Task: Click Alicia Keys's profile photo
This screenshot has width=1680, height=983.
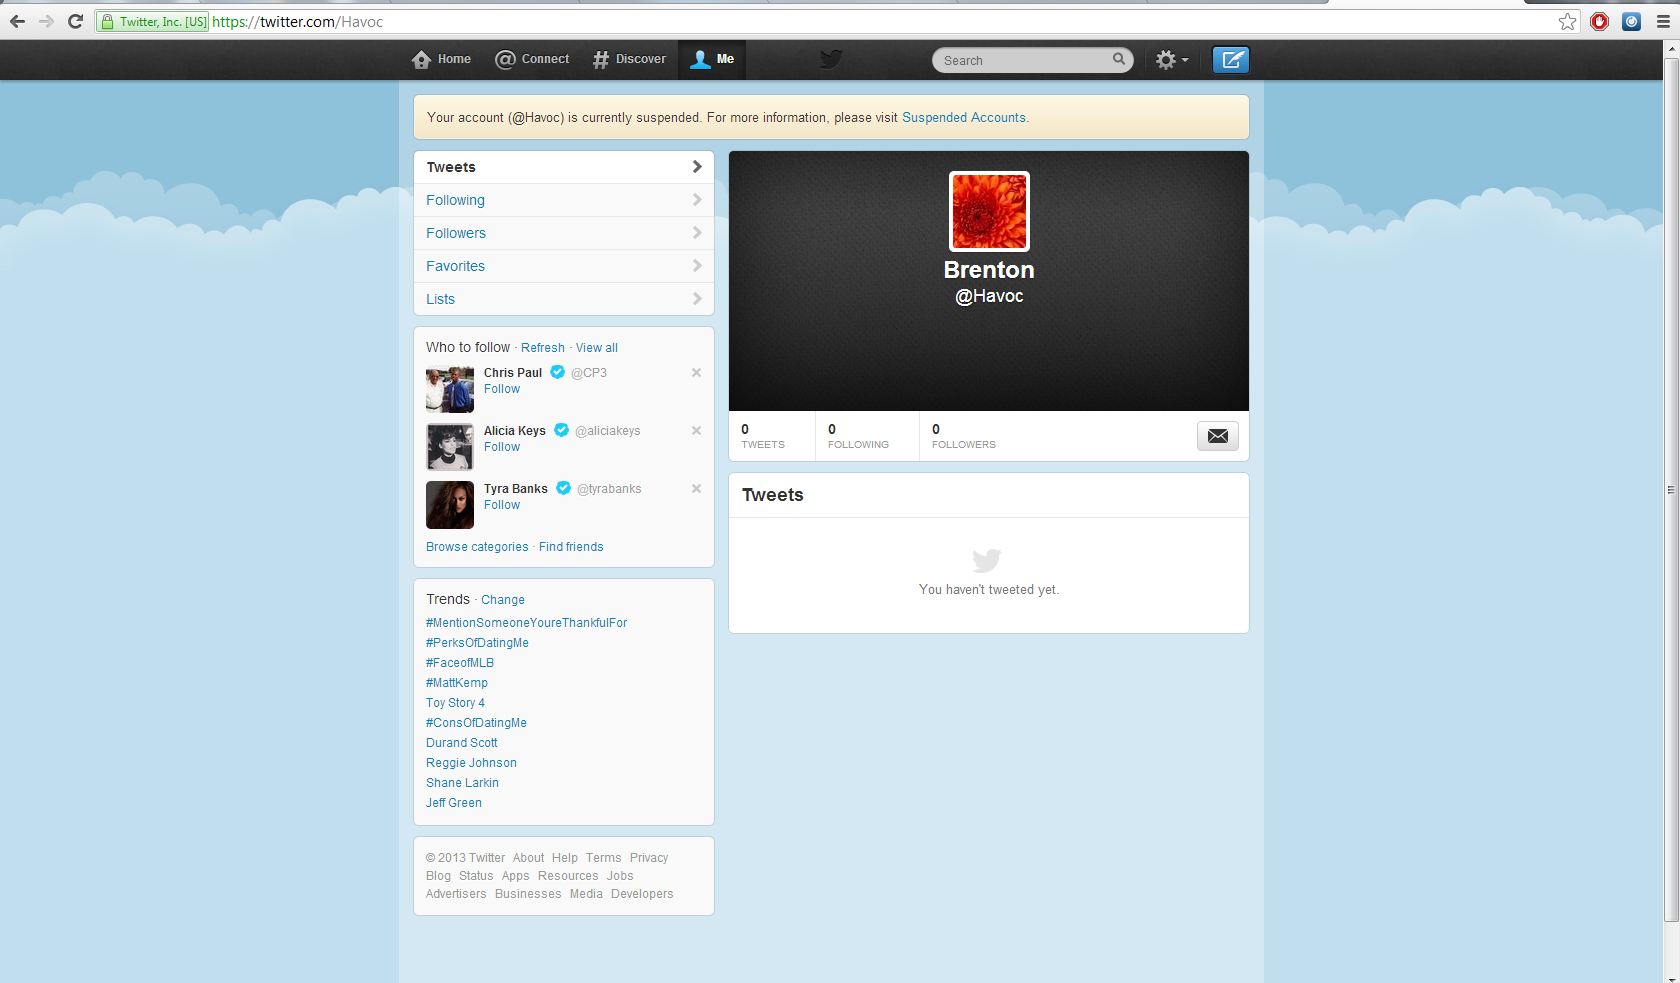Action: coord(450,447)
